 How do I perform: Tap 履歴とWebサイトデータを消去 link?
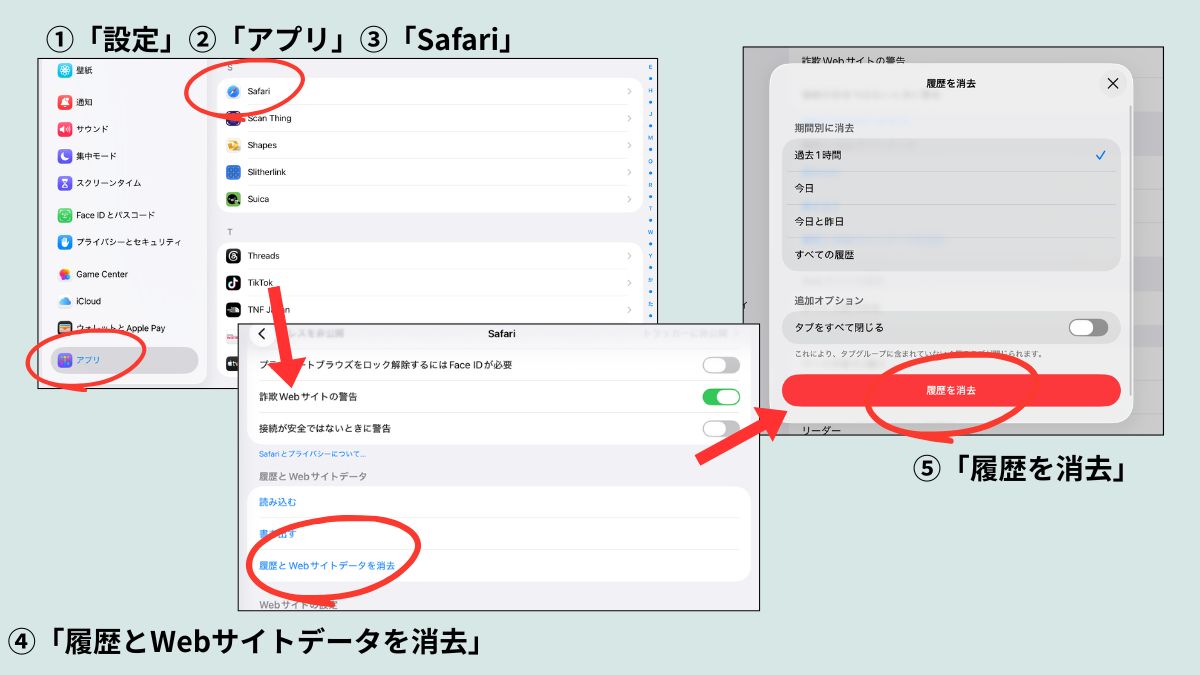click(x=327, y=566)
